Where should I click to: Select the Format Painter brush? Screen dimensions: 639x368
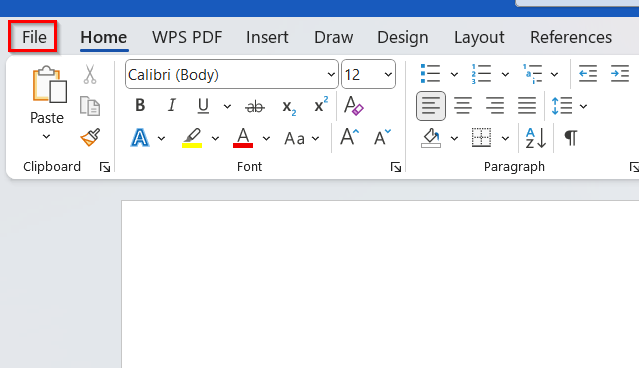click(x=90, y=137)
